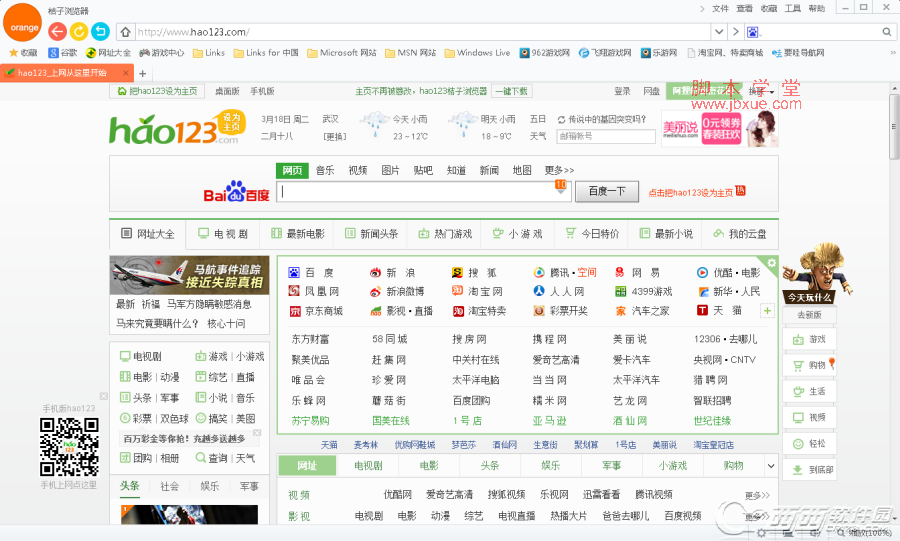900x541 pixels.
Task: Open the 4399游戏 site link
Action: [643, 291]
